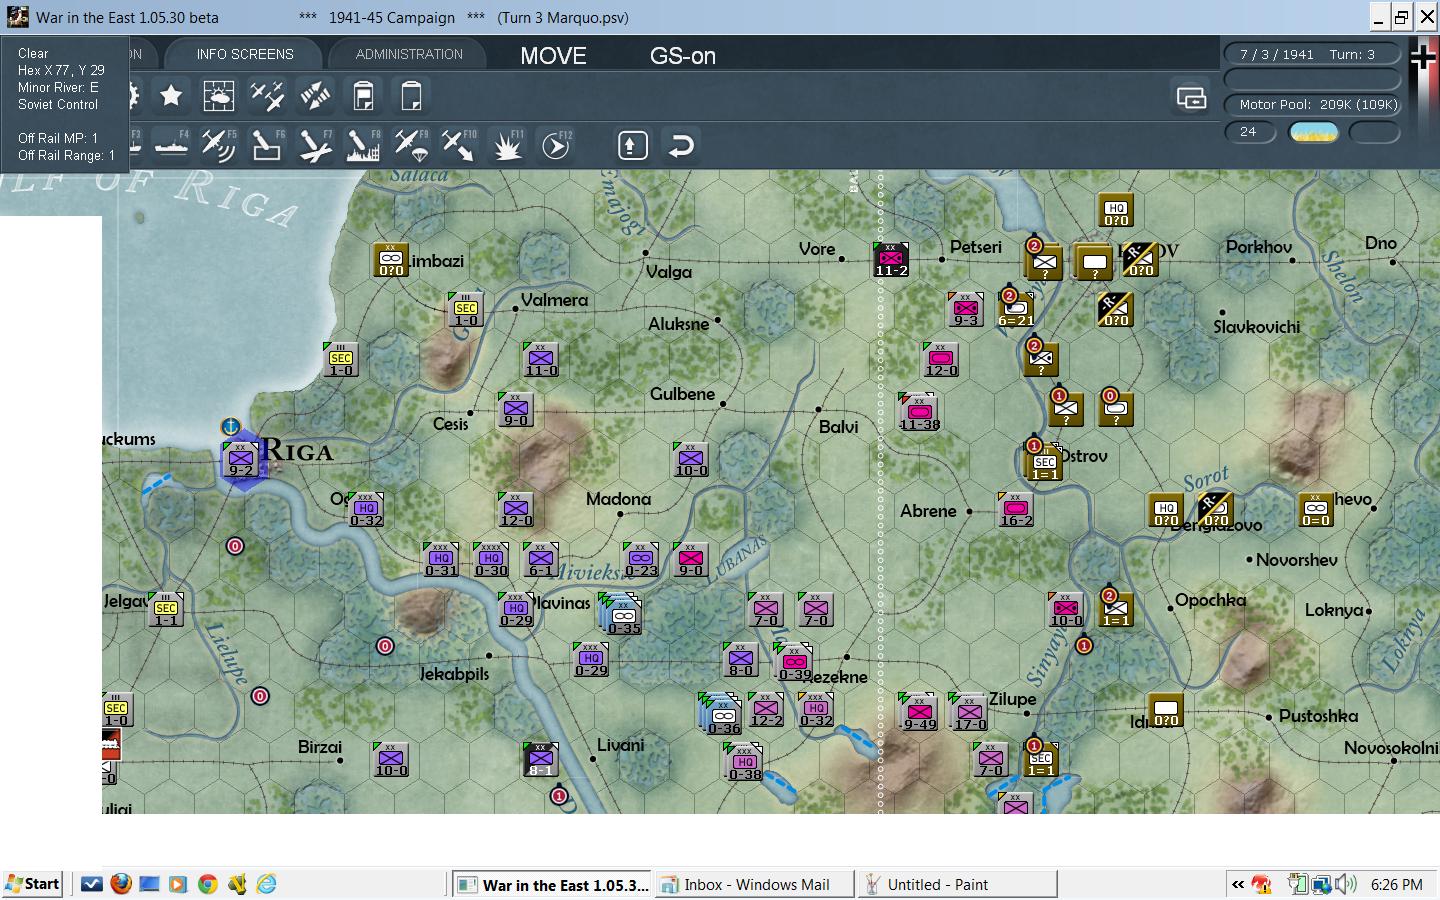
Task: Click the date and turn display
Action: pyautogui.click(x=1312, y=54)
